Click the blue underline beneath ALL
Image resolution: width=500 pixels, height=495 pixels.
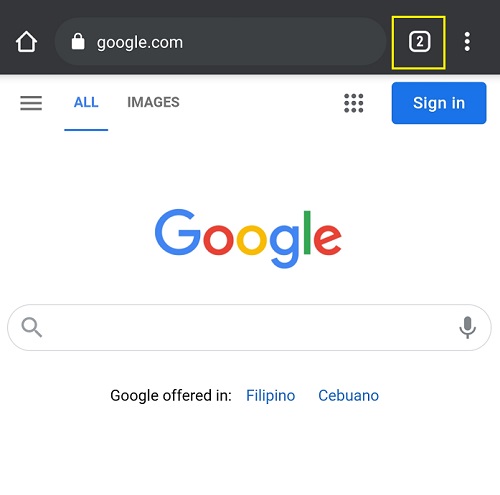(86, 130)
